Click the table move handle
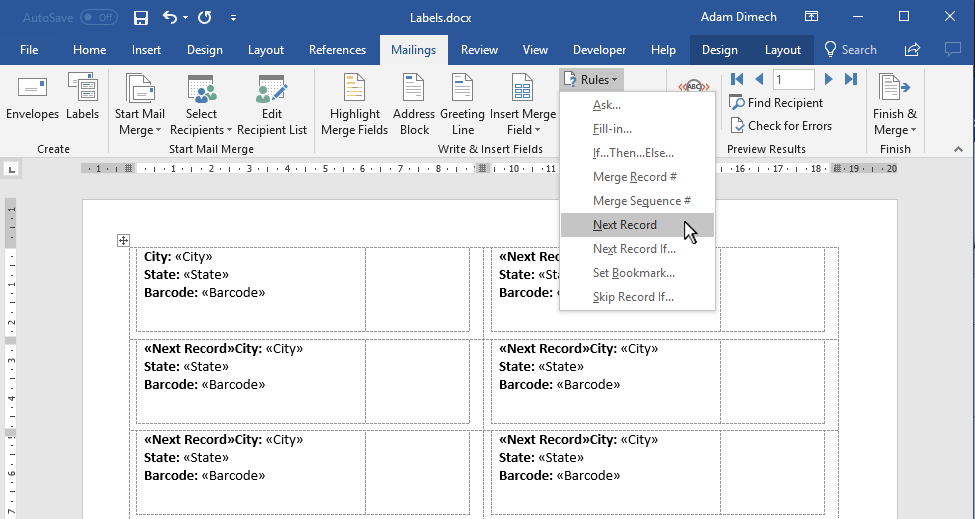Image resolution: width=975 pixels, height=519 pixels. tap(123, 240)
